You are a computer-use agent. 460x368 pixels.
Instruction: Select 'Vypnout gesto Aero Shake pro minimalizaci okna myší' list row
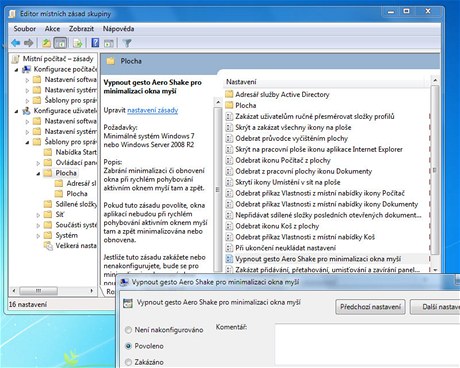pyautogui.click(x=327, y=259)
